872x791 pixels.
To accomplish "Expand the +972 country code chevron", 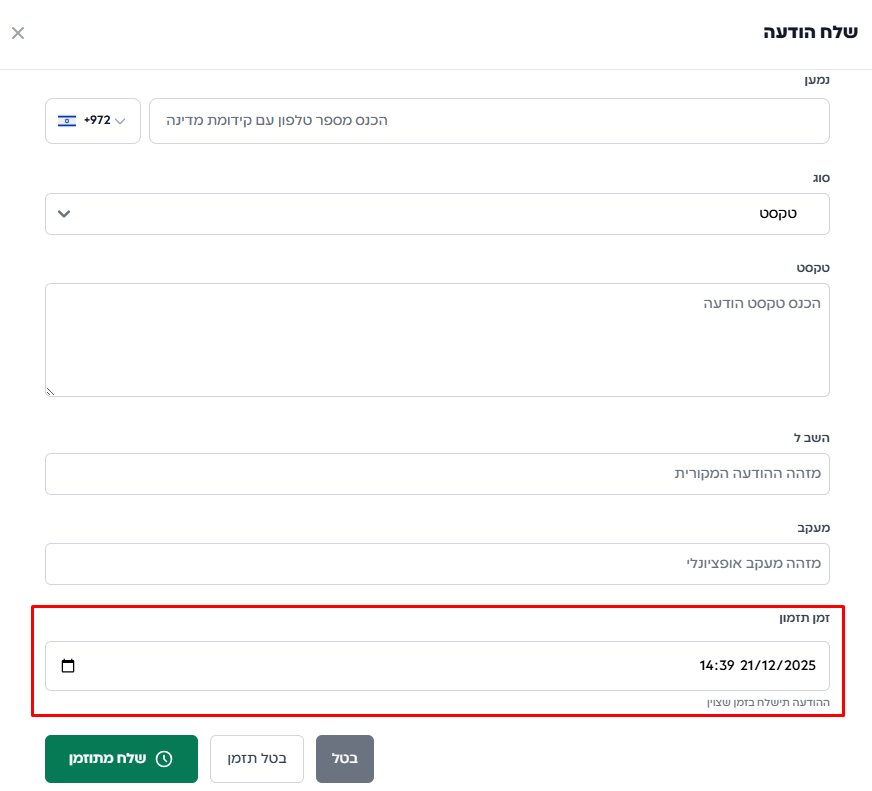I will coord(121,121).
